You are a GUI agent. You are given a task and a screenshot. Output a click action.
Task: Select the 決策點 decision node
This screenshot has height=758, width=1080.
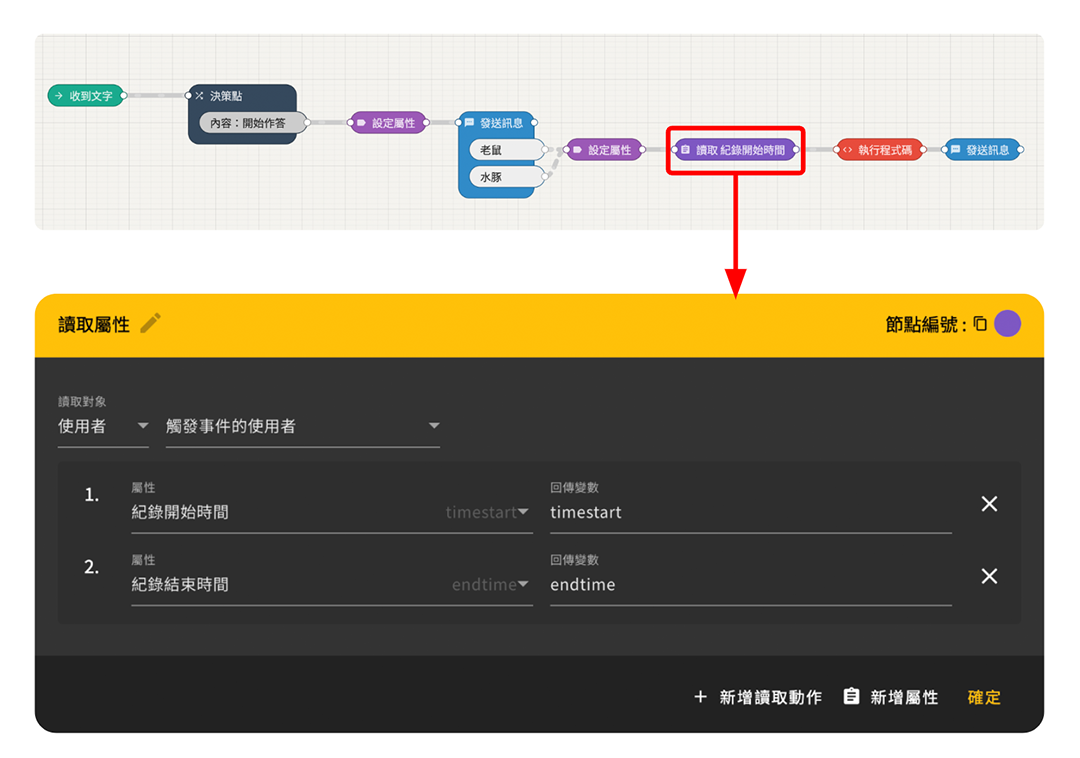click(242, 96)
